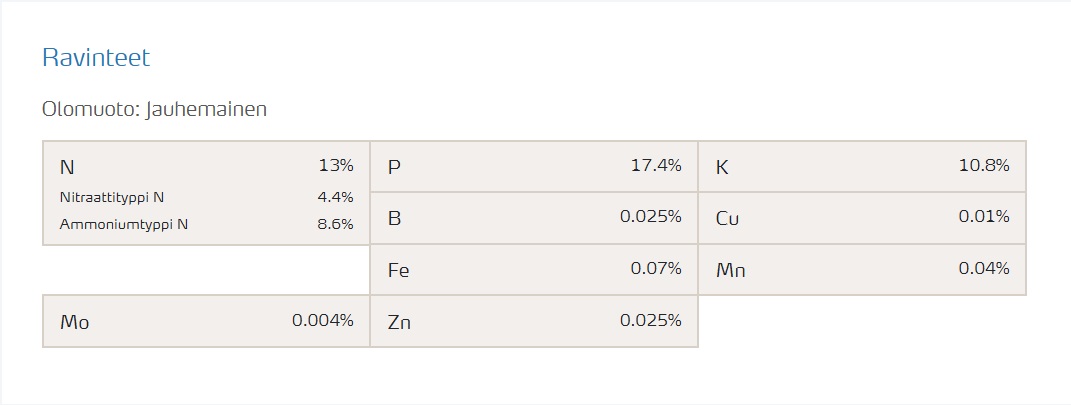Select the Ammoniumtyppi N row label
1071x405 pixels.
click(124, 224)
